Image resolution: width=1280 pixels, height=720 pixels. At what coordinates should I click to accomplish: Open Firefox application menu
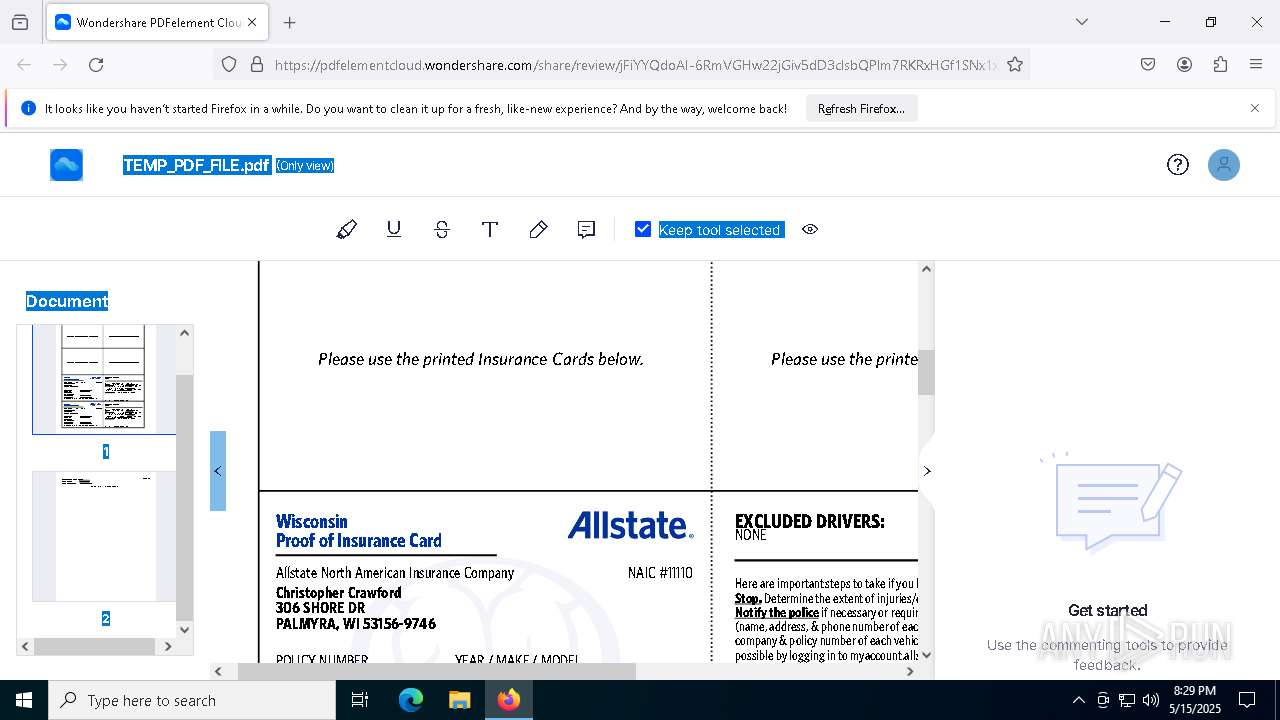(x=1256, y=65)
